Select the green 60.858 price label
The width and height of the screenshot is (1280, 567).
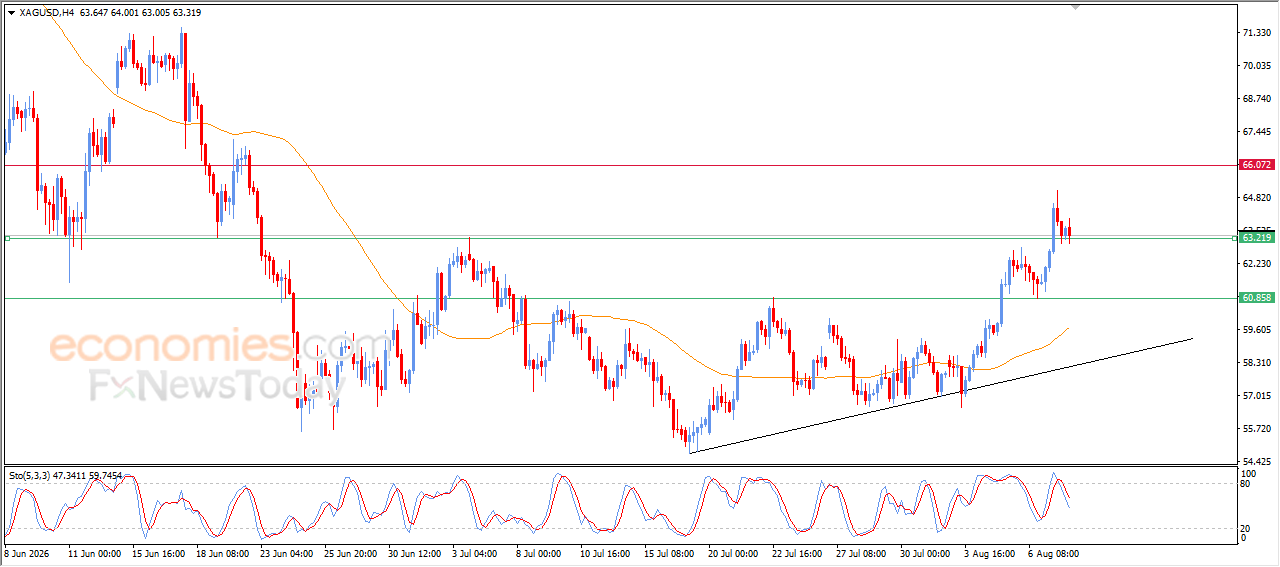click(1256, 298)
